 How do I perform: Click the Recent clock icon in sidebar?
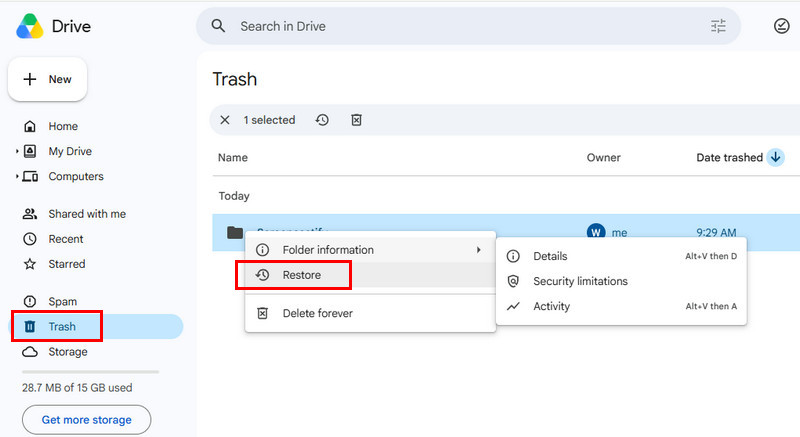[x=30, y=239]
